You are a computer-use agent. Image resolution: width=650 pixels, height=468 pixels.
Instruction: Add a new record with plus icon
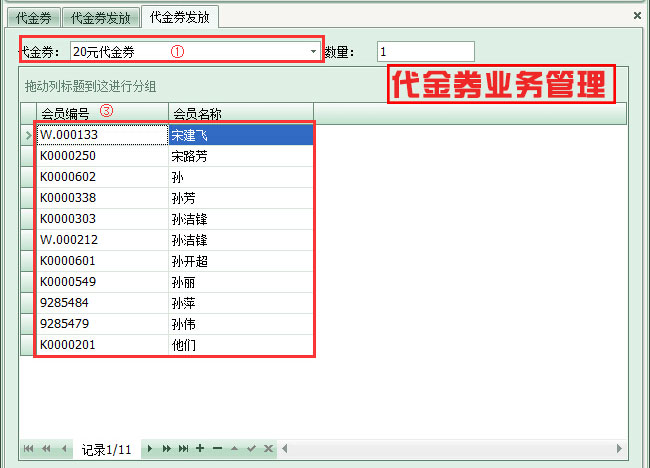tap(201, 449)
